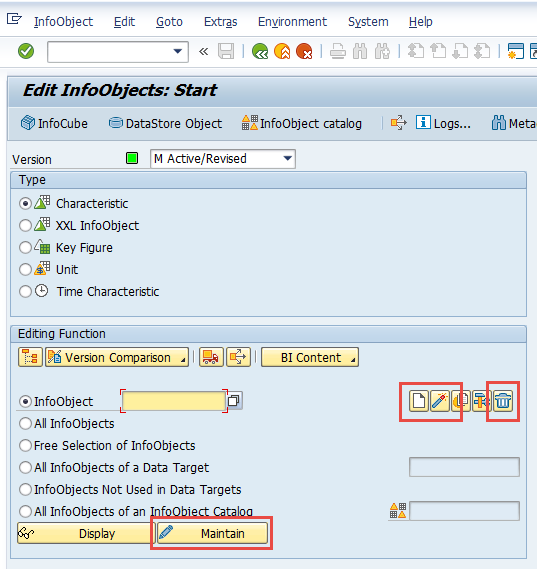Open the Environment menu

tap(292, 22)
